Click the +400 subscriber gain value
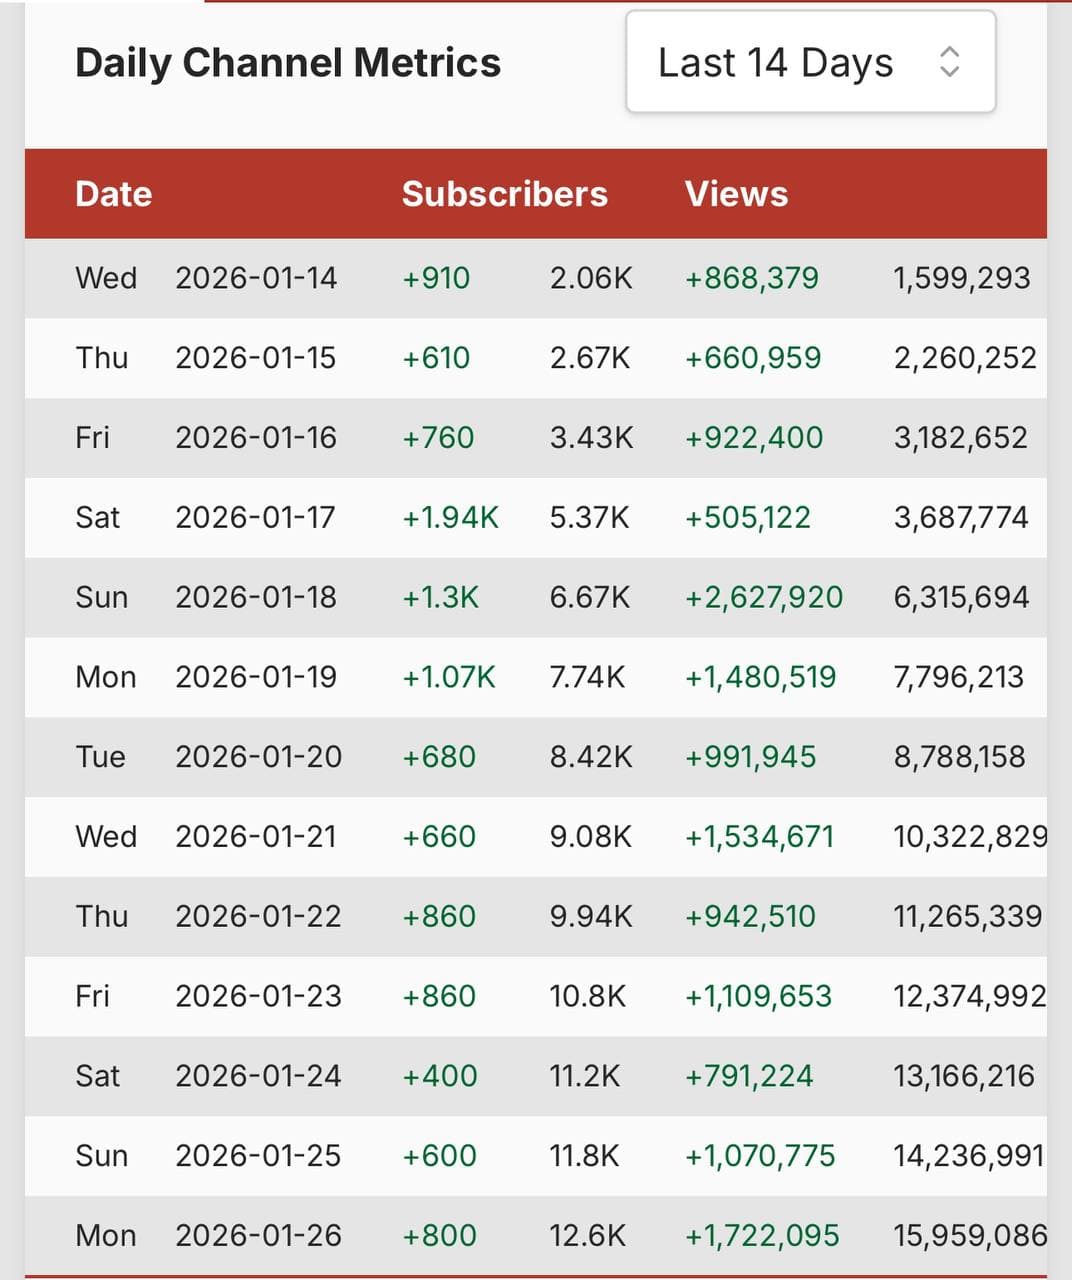1072x1280 pixels. point(440,1076)
